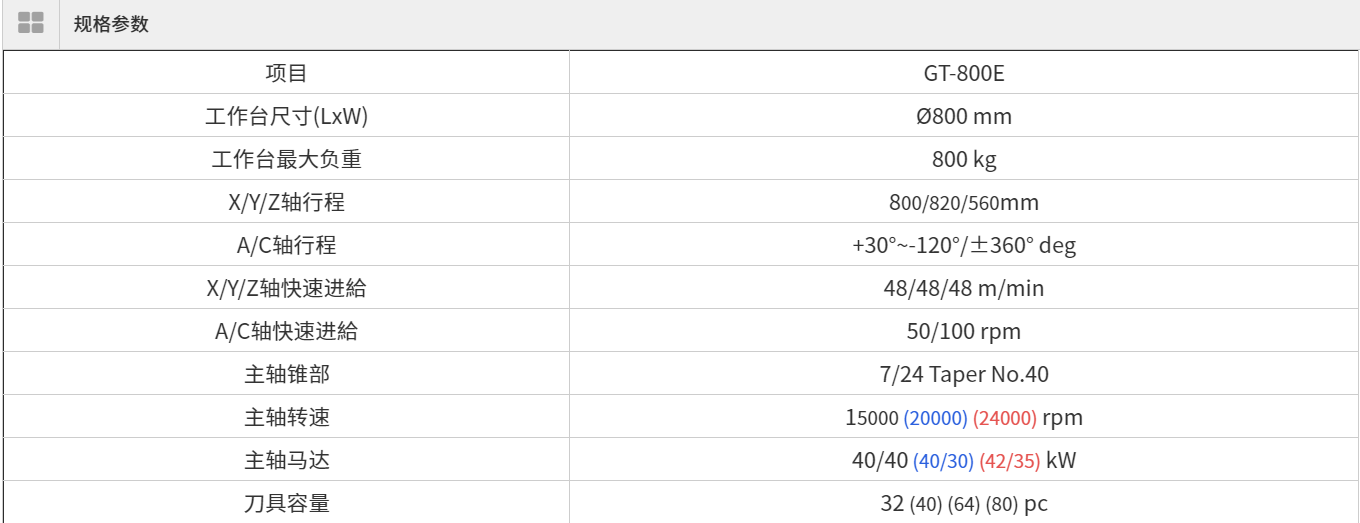Select the X/Y/Z轴快速进給 row label
This screenshot has height=523, width=1360.
coord(286,288)
